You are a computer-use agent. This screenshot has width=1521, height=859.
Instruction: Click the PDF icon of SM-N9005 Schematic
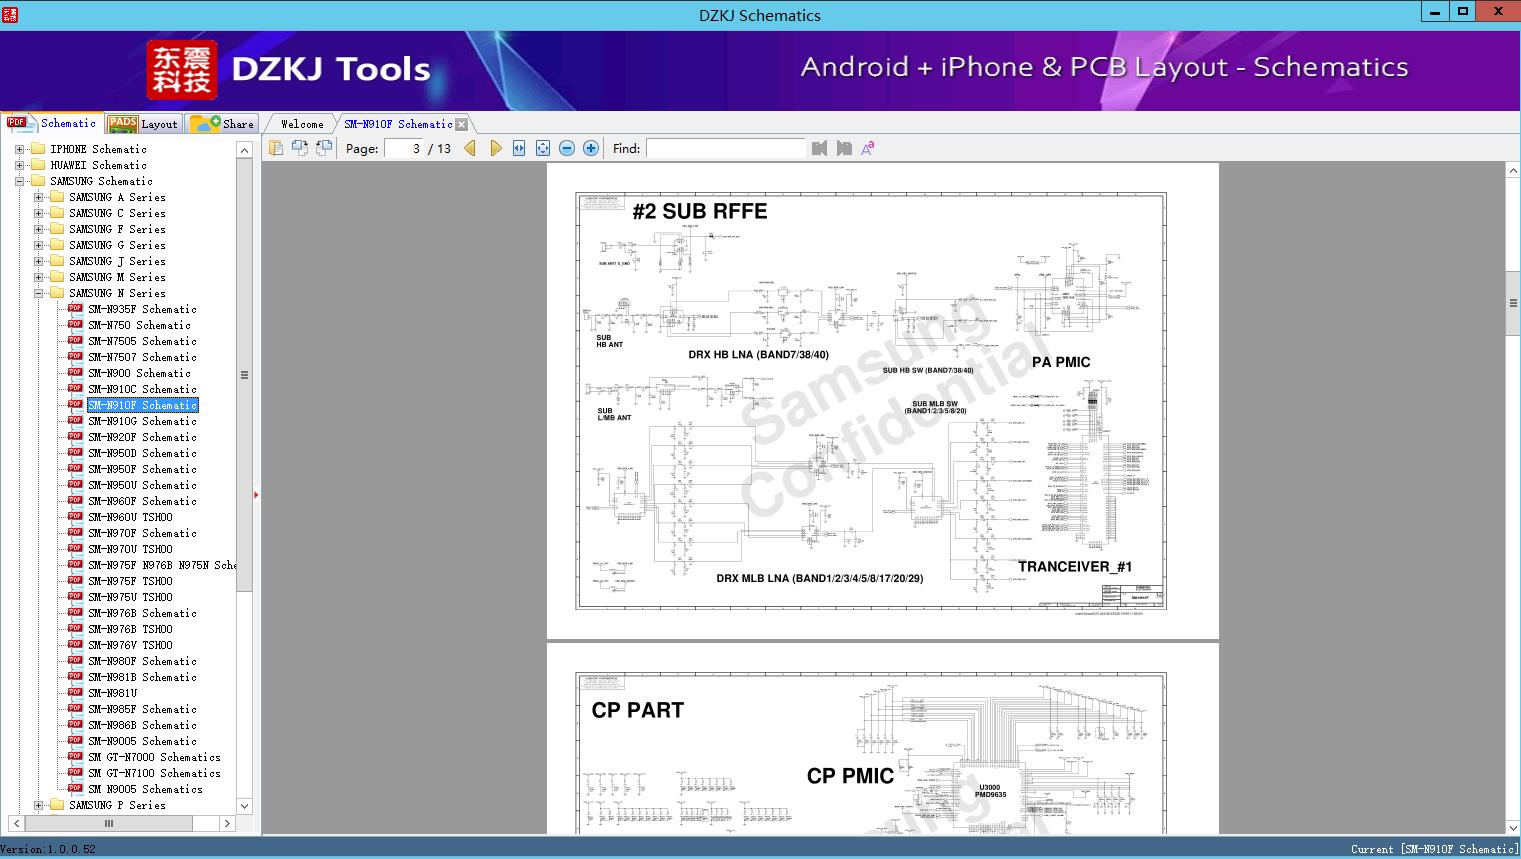76,741
